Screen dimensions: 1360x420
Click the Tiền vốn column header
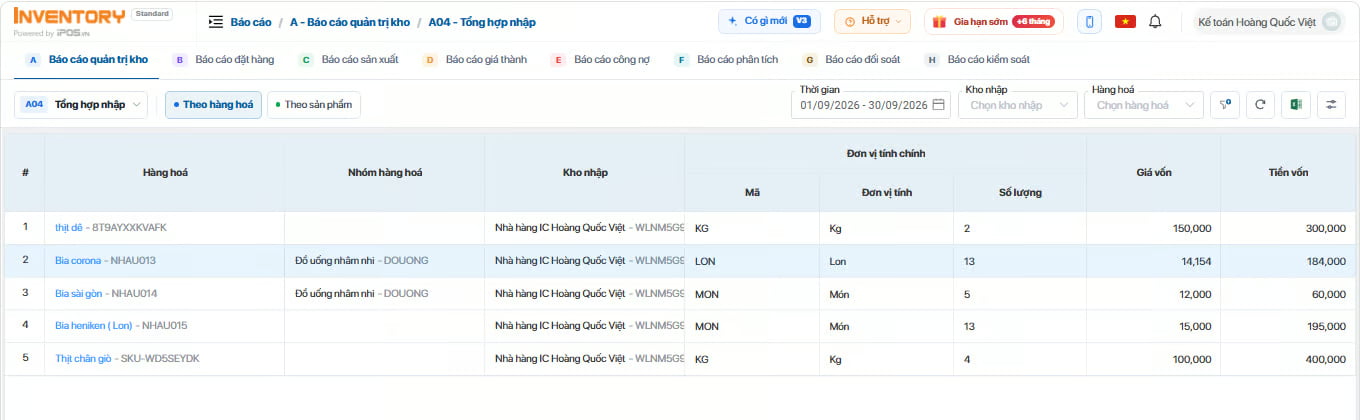[1288, 173]
